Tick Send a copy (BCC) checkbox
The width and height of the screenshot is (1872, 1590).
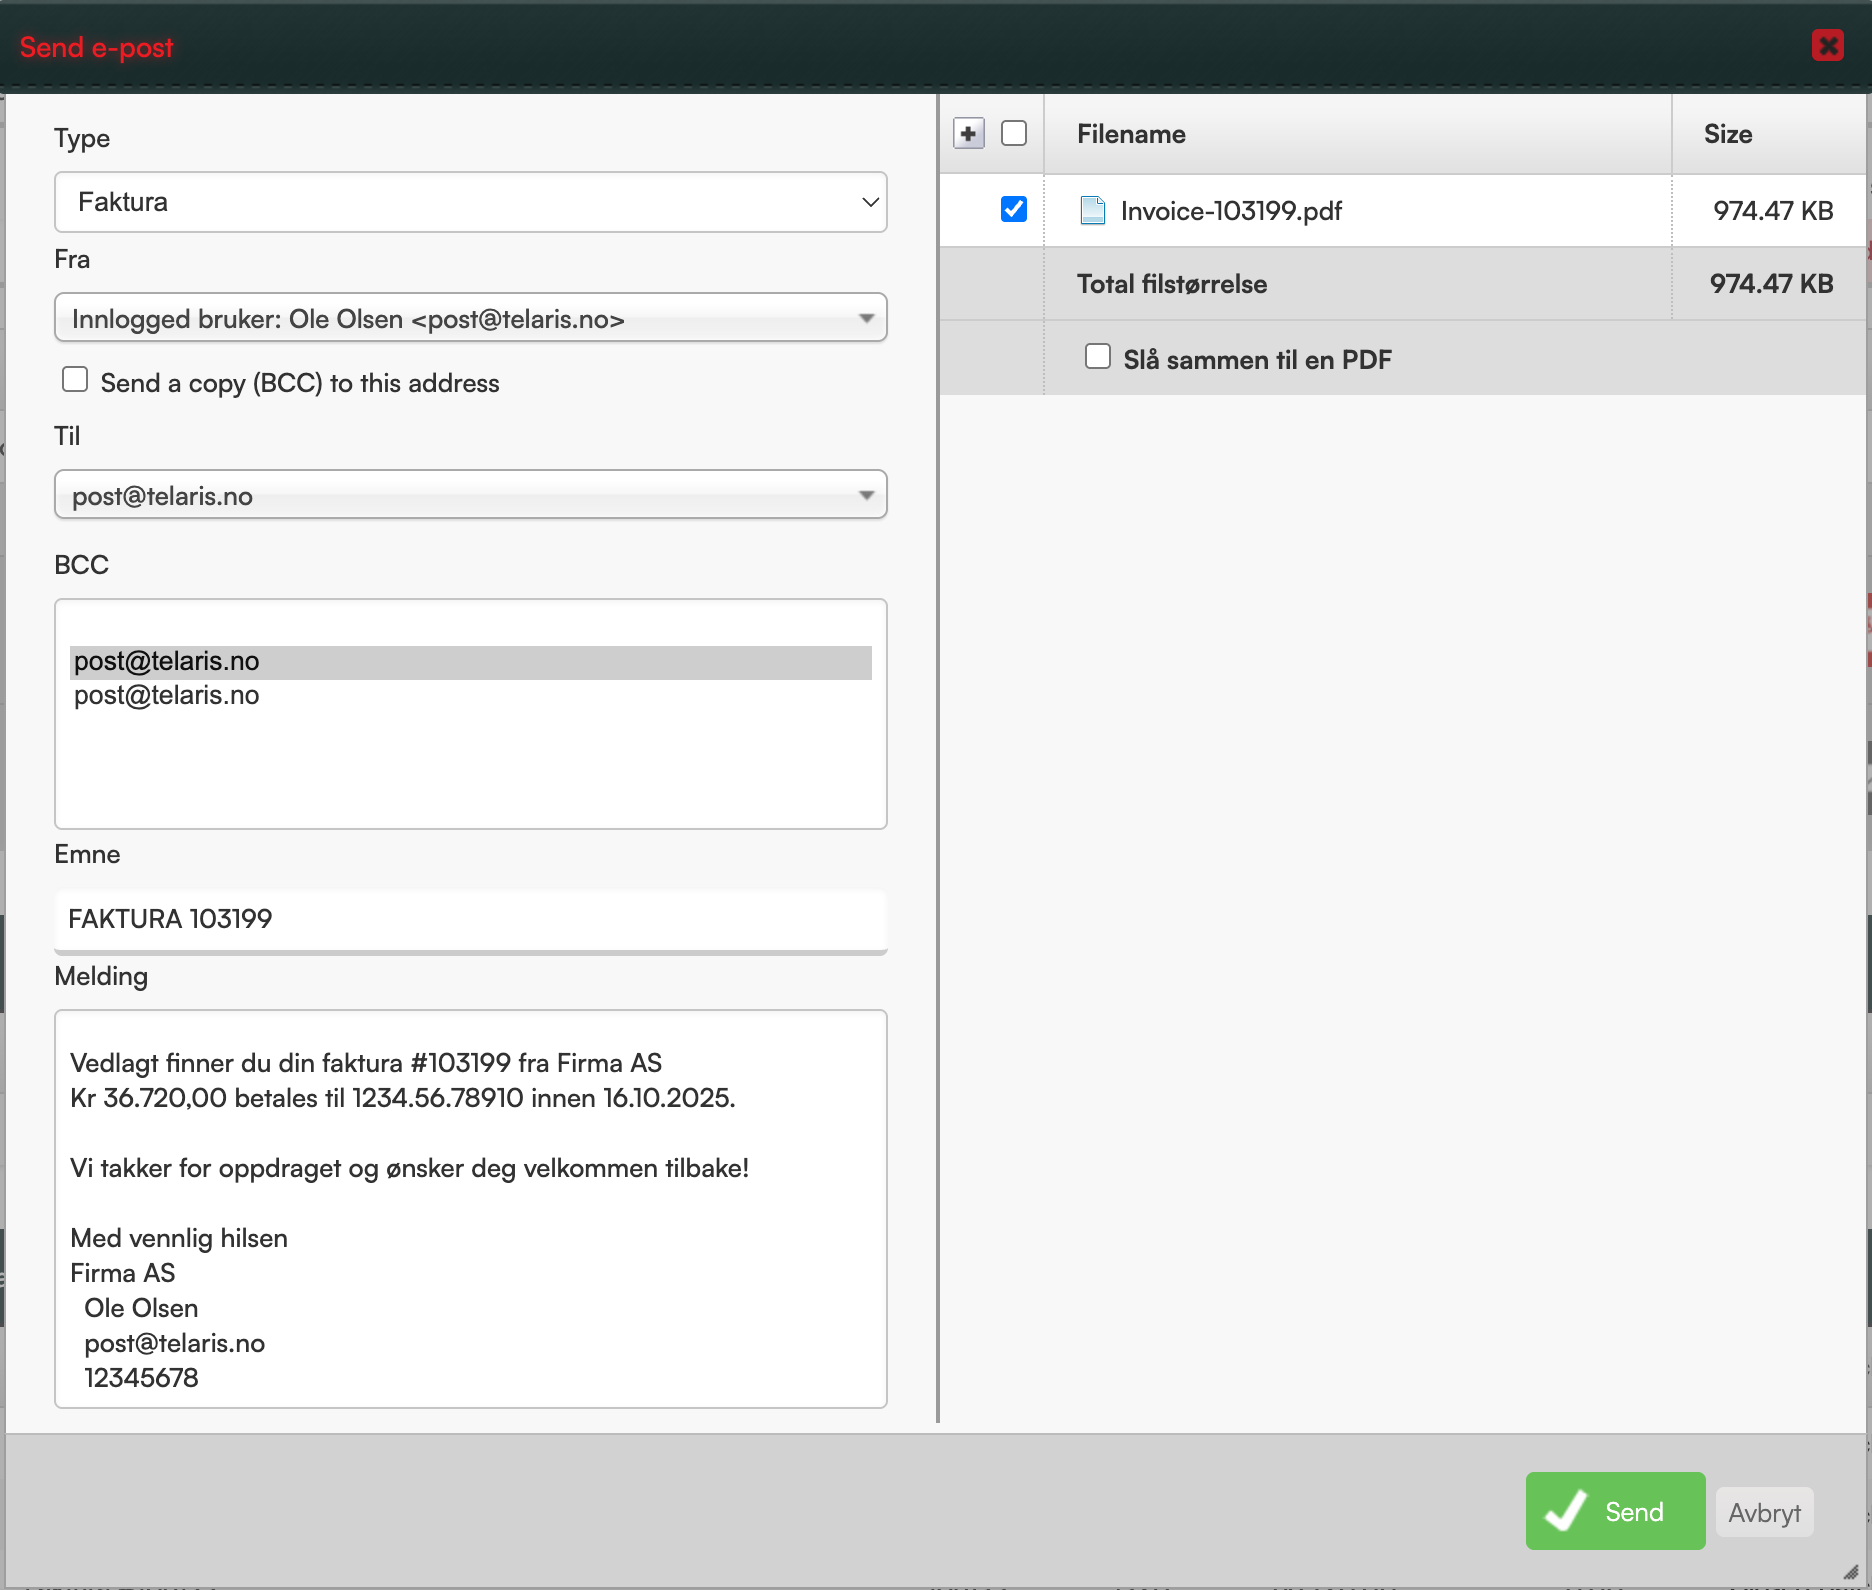click(x=75, y=380)
